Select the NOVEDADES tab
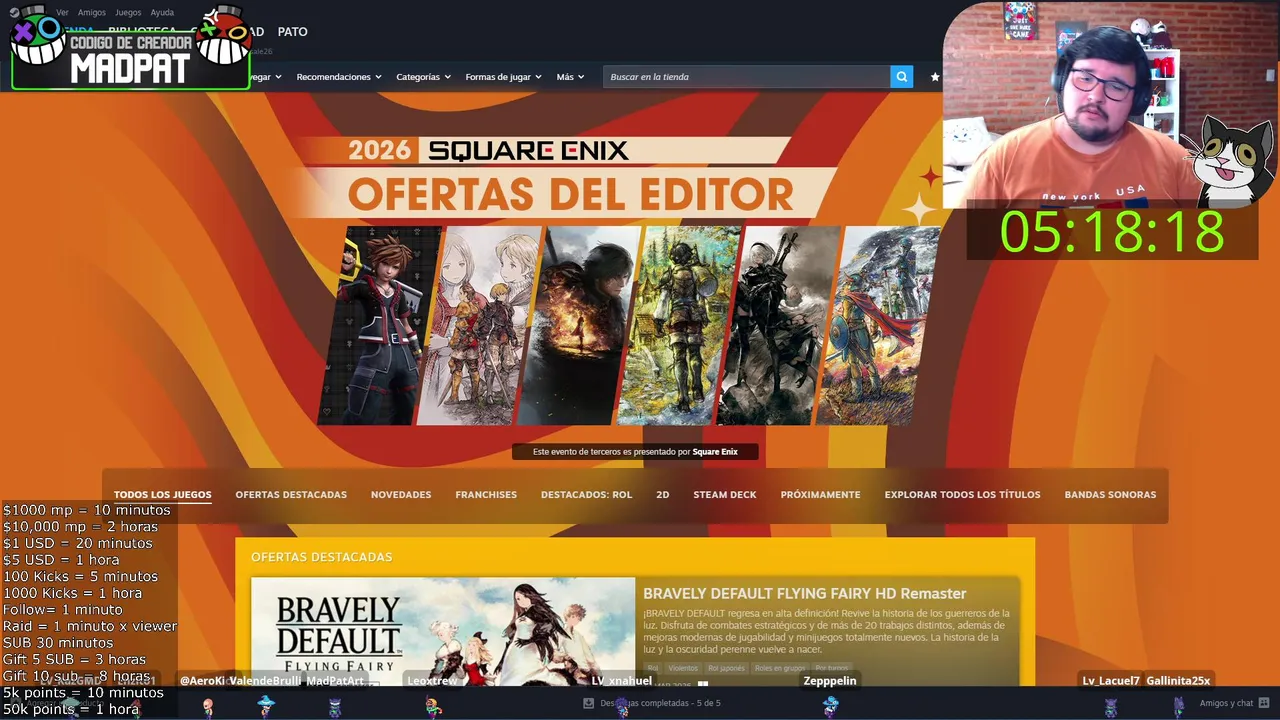The image size is (1280, 720). (401, 495)
